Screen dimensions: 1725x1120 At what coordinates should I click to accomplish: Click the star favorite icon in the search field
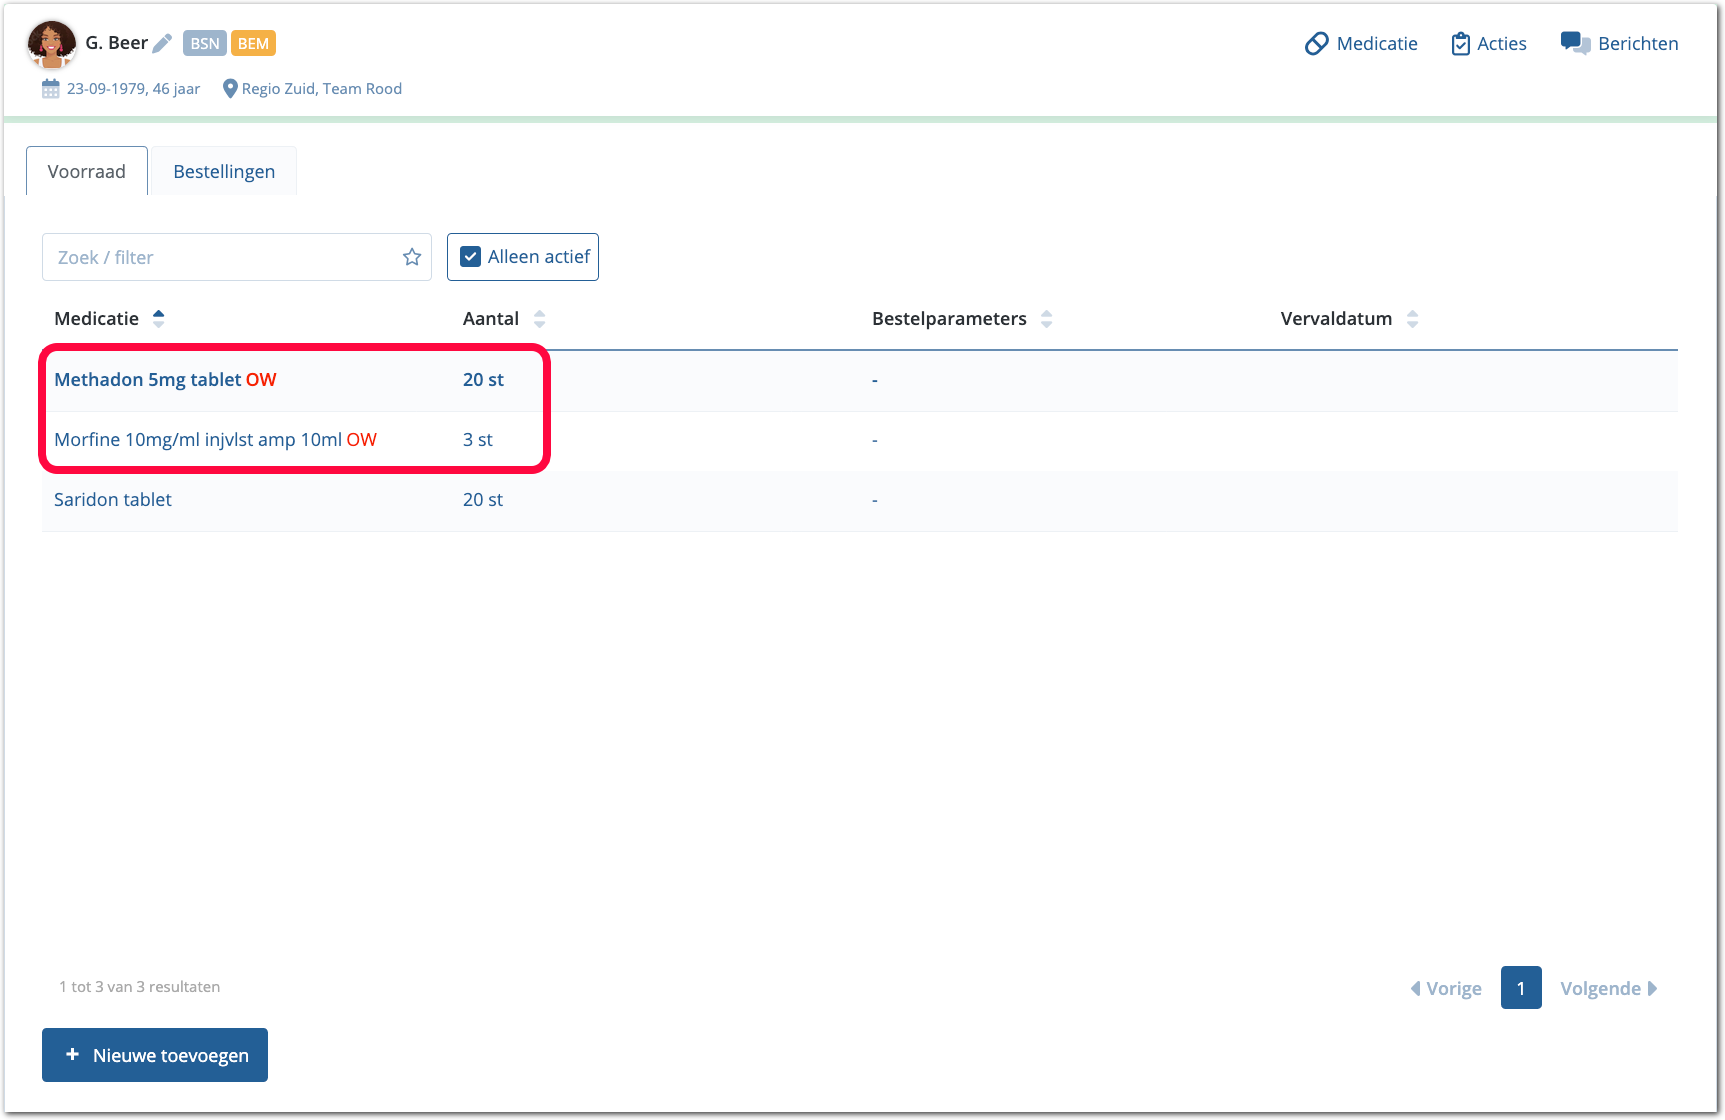click(x=412, y=257)
